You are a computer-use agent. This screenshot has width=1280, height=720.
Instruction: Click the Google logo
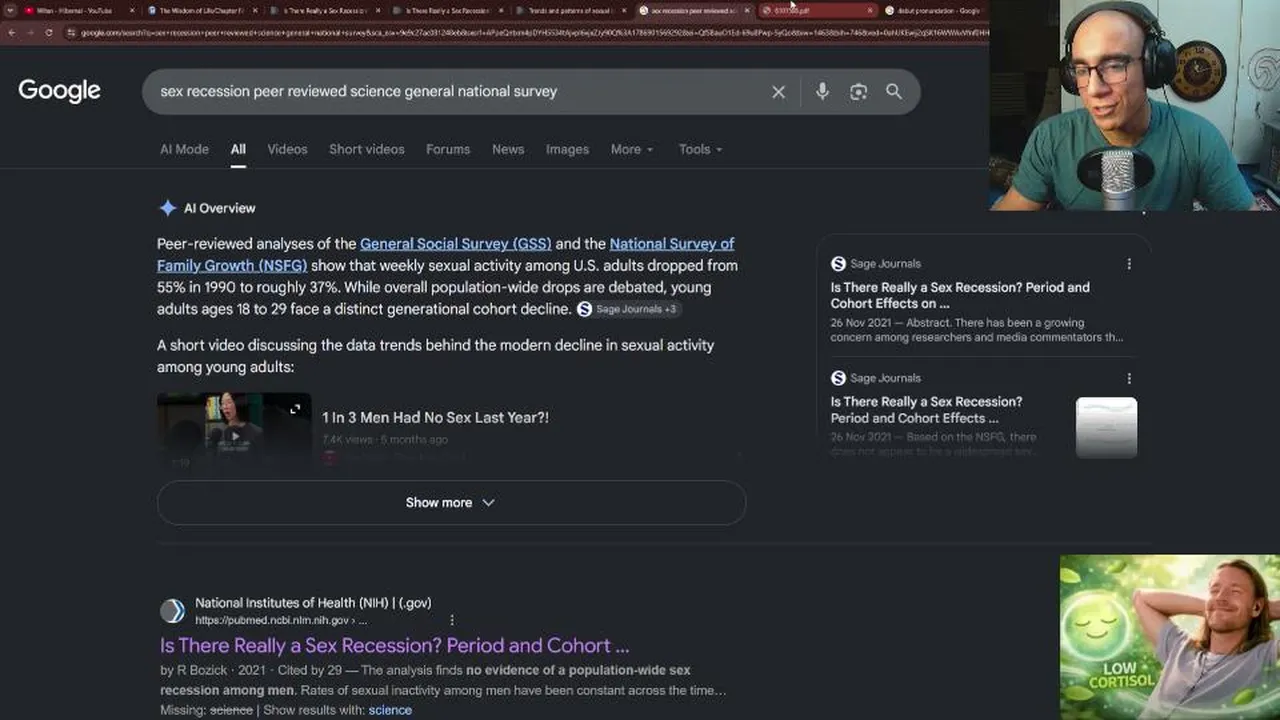coord(59,91)
